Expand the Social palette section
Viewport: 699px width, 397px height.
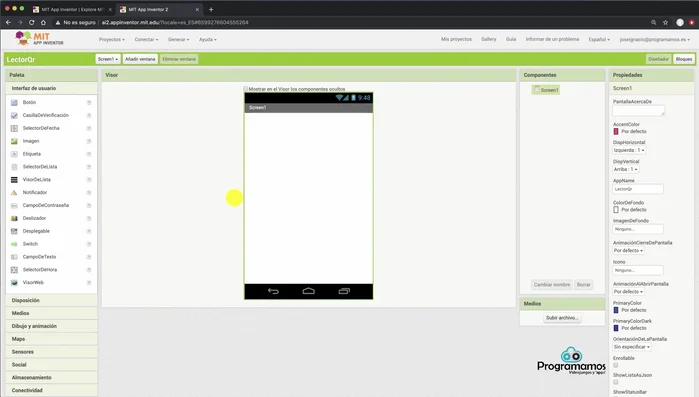(52, 365)
